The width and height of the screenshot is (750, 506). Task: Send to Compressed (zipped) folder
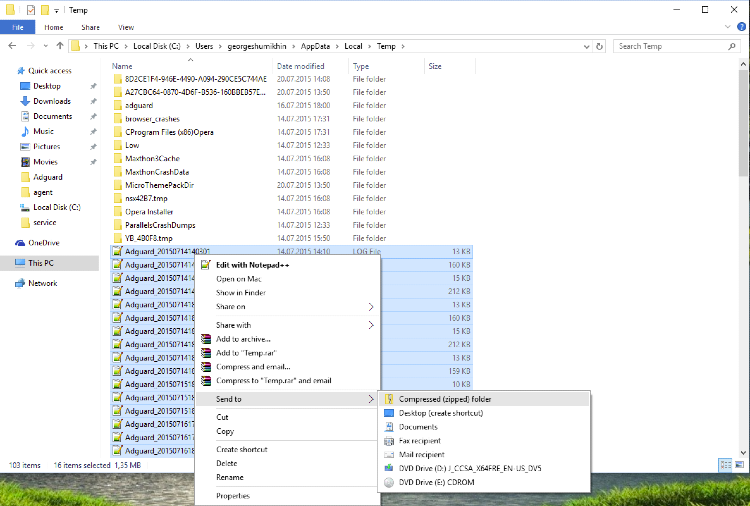coord(484,399)
